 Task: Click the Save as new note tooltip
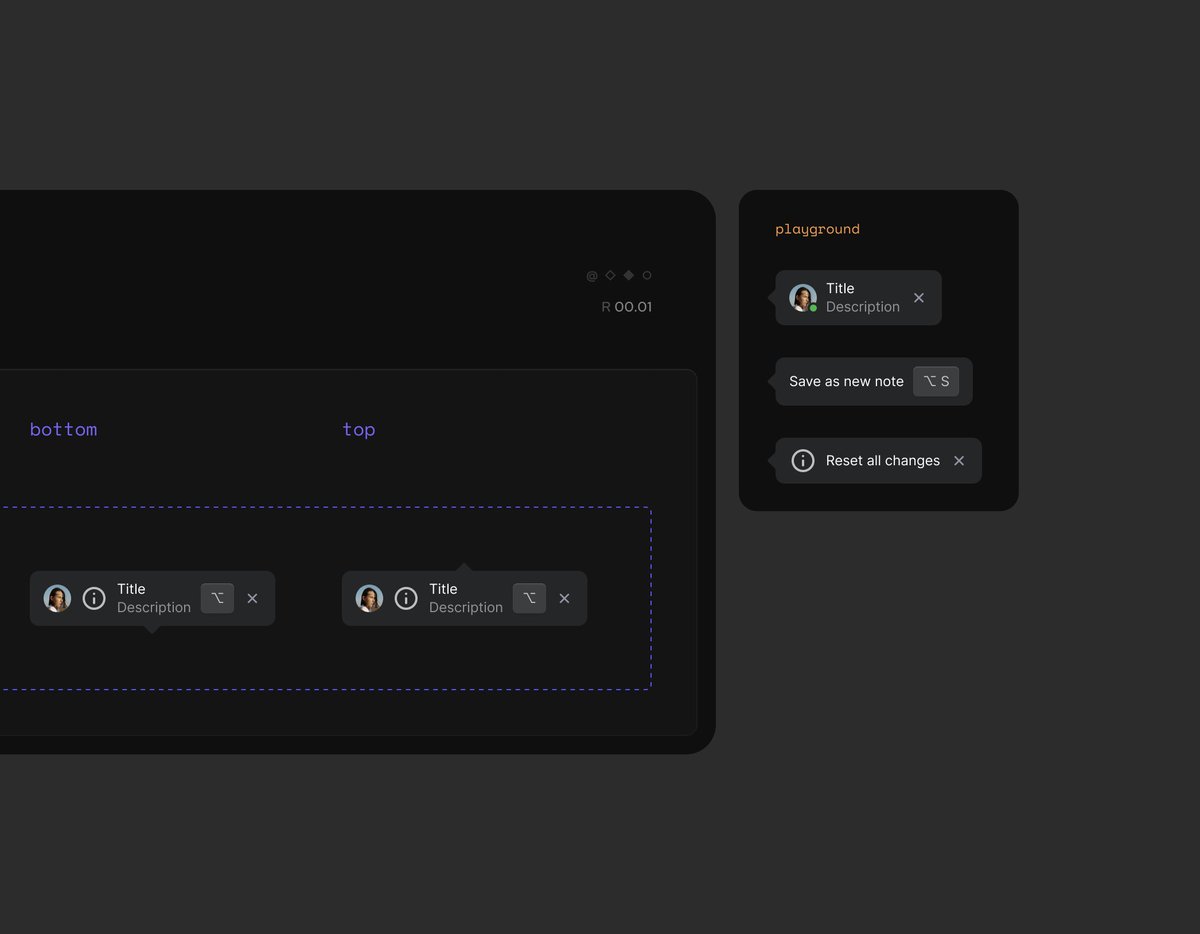coord(874,381)
